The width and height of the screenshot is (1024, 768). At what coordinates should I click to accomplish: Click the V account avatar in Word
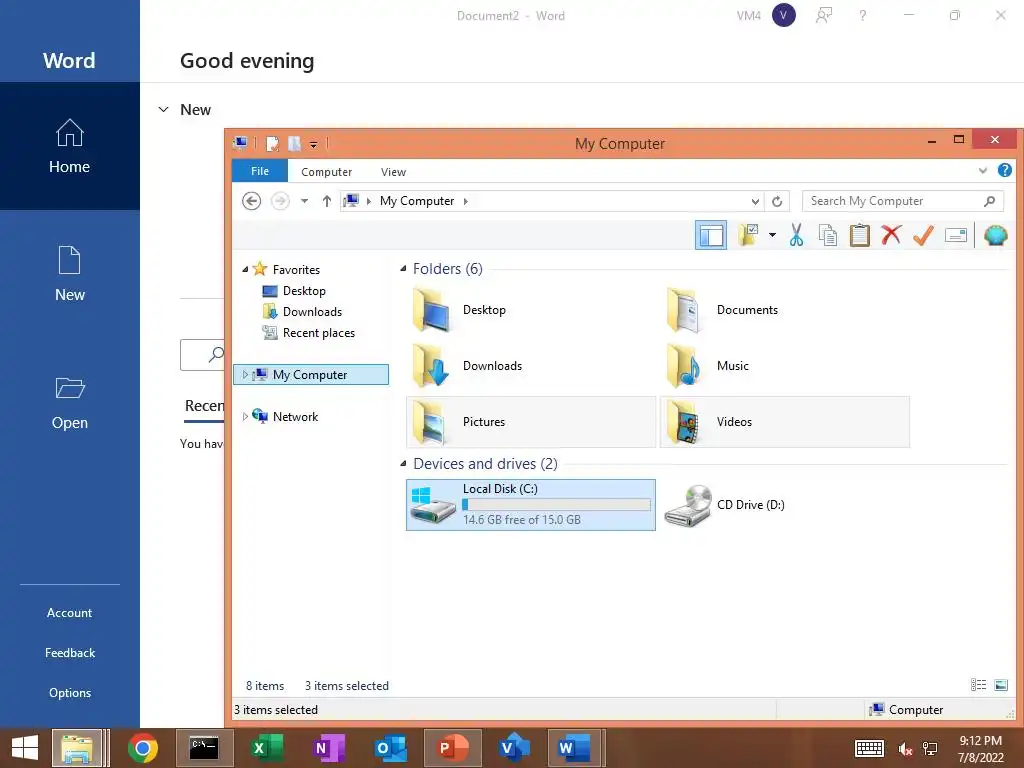784,15
